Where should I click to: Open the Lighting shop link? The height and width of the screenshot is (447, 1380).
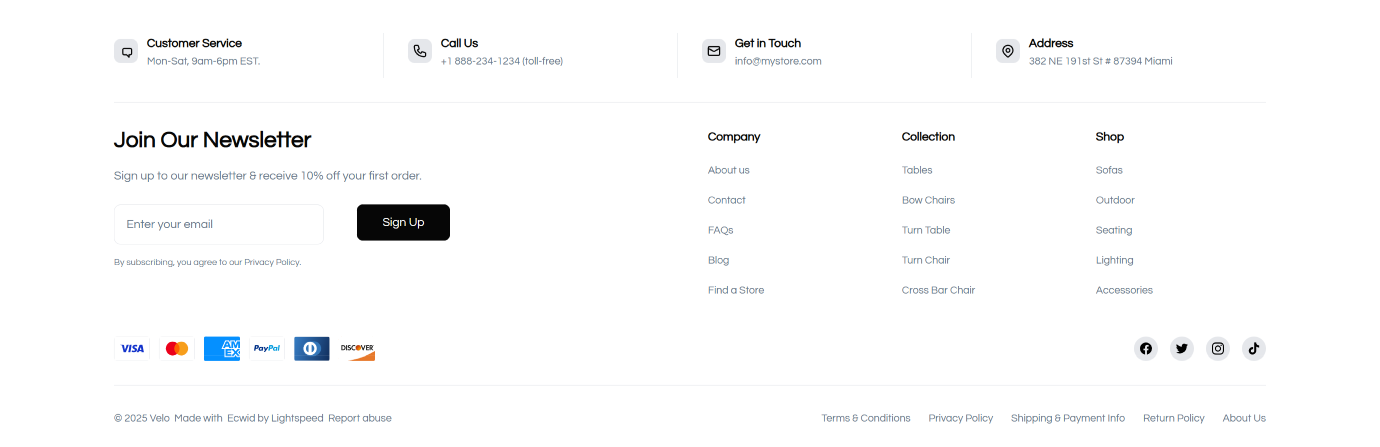click(1114, 260)
